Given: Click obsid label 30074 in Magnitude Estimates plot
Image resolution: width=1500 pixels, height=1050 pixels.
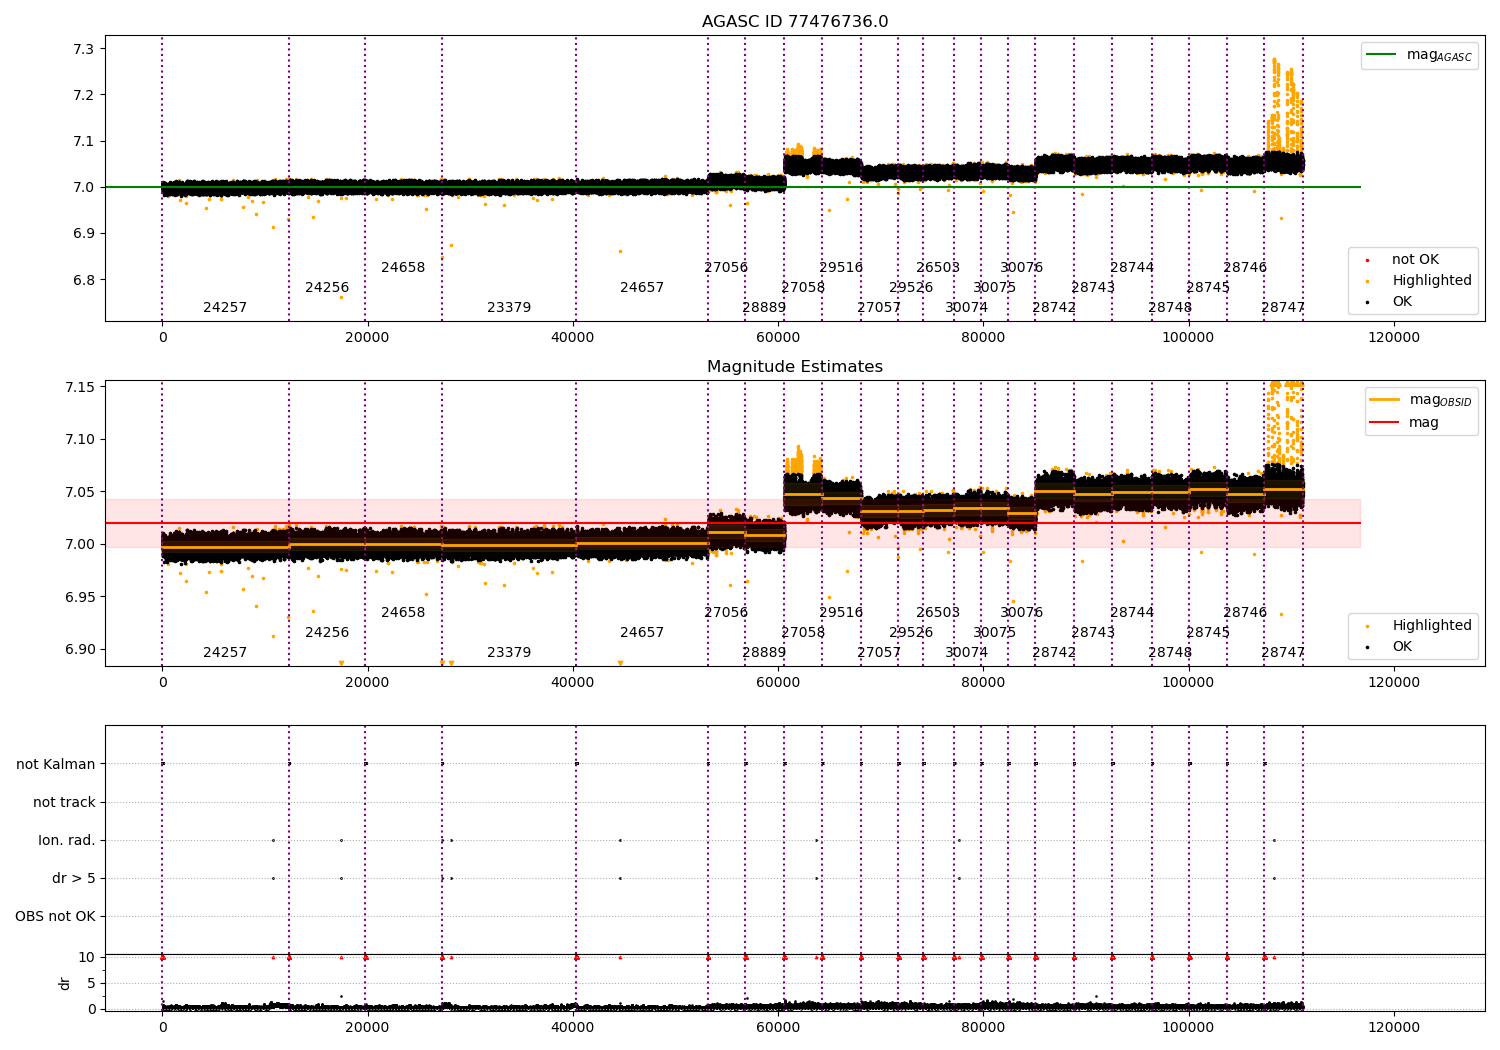Looking at the screenshot, I should (x=967, y=653).
